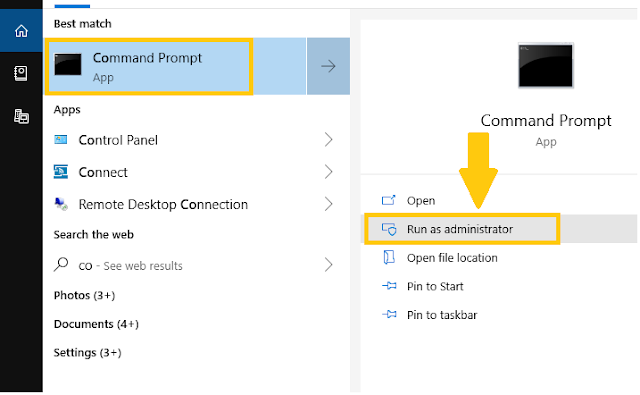640x395 pixels.
Task: Select the devices icon in the left sidebar
Action: pyautogui.click(x=21, y=116)
